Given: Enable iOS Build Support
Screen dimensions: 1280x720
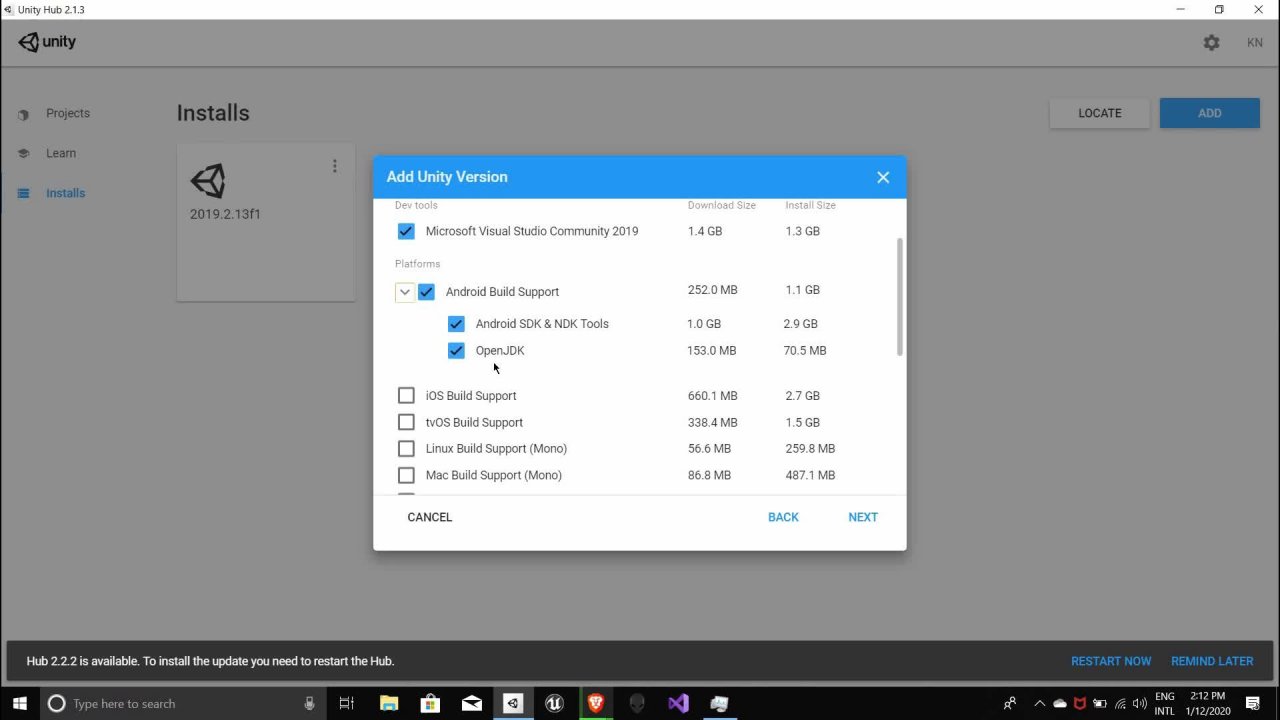Looking at the screenshot, I should tap(406, 396).
